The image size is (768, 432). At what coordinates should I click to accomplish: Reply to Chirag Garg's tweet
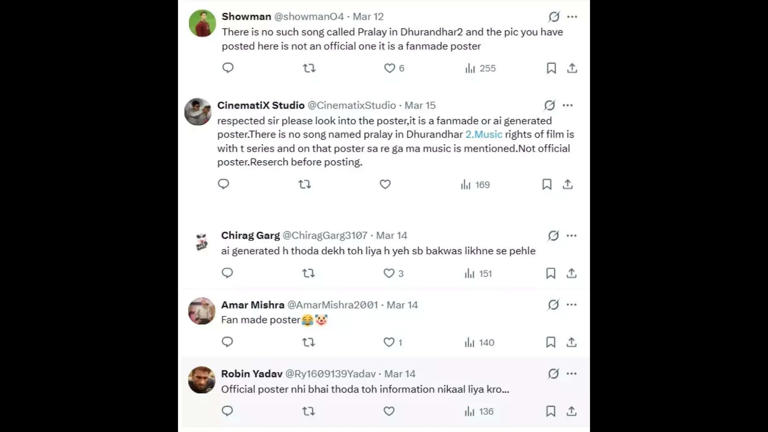[228, 273]
